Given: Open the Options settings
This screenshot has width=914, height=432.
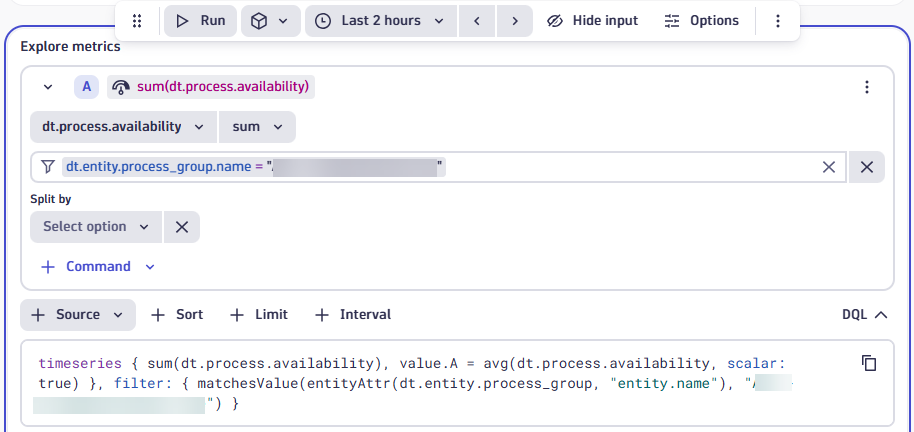Looking at the screenshot, I should pos(702,21).
